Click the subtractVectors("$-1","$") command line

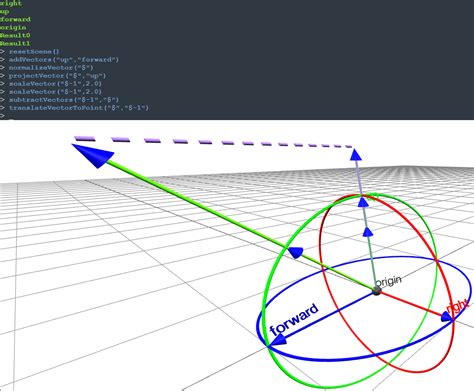(x=64, y=100)
